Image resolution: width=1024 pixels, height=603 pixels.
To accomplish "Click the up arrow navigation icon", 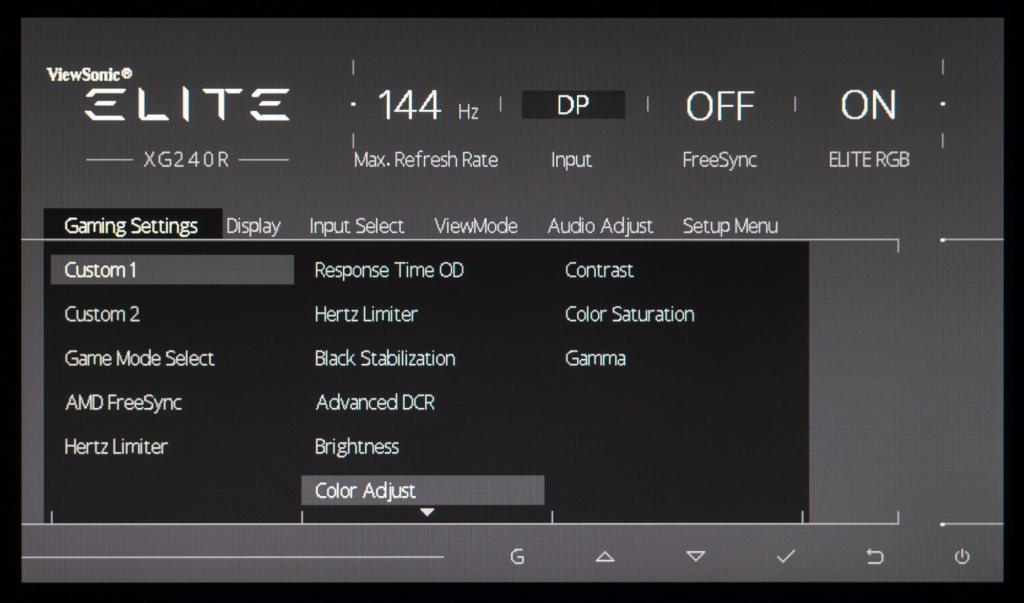I will pos(605,557).
